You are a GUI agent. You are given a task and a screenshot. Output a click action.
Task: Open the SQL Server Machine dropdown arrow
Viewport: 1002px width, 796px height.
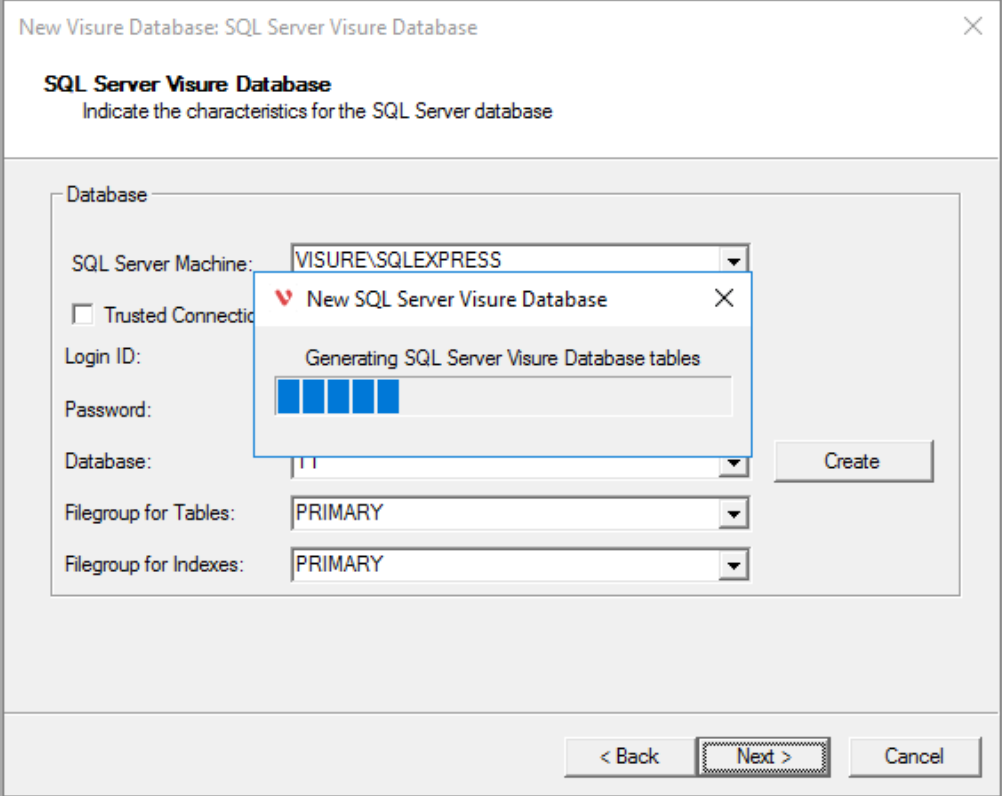tap(734, 259)
